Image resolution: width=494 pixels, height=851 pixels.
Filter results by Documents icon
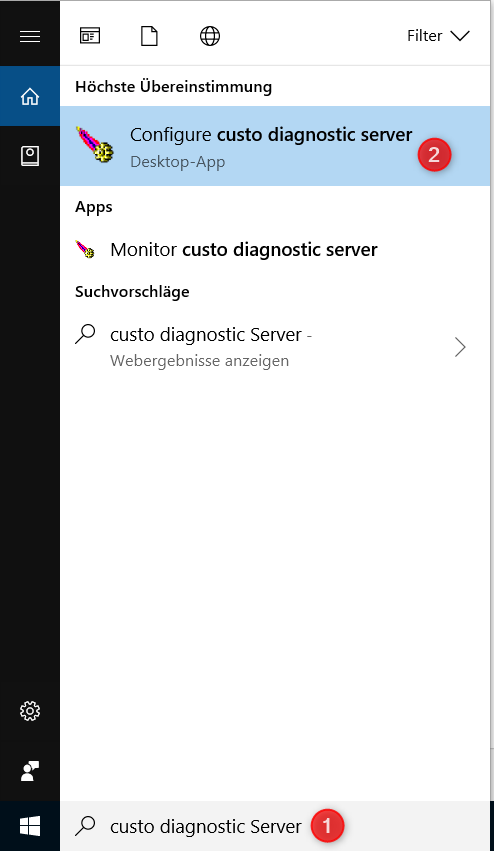pyautogui.click(x=149, y=36)
